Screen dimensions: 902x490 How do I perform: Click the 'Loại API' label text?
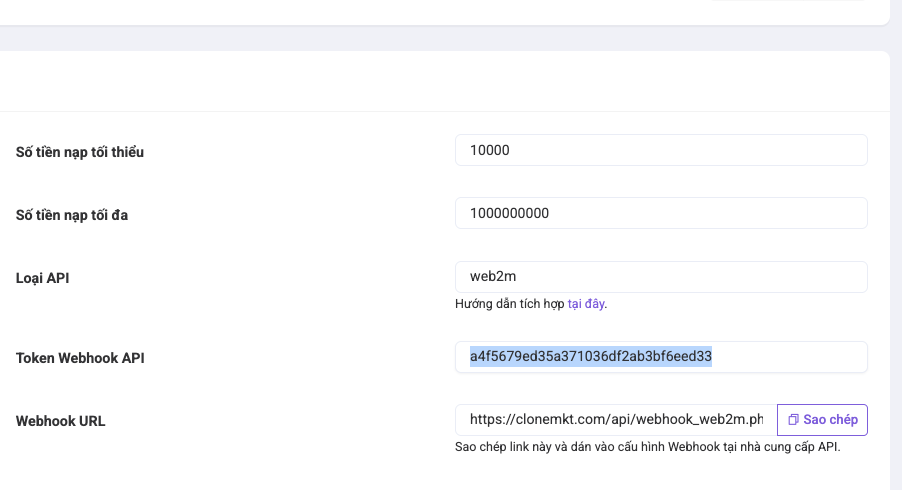pos(43,278)
